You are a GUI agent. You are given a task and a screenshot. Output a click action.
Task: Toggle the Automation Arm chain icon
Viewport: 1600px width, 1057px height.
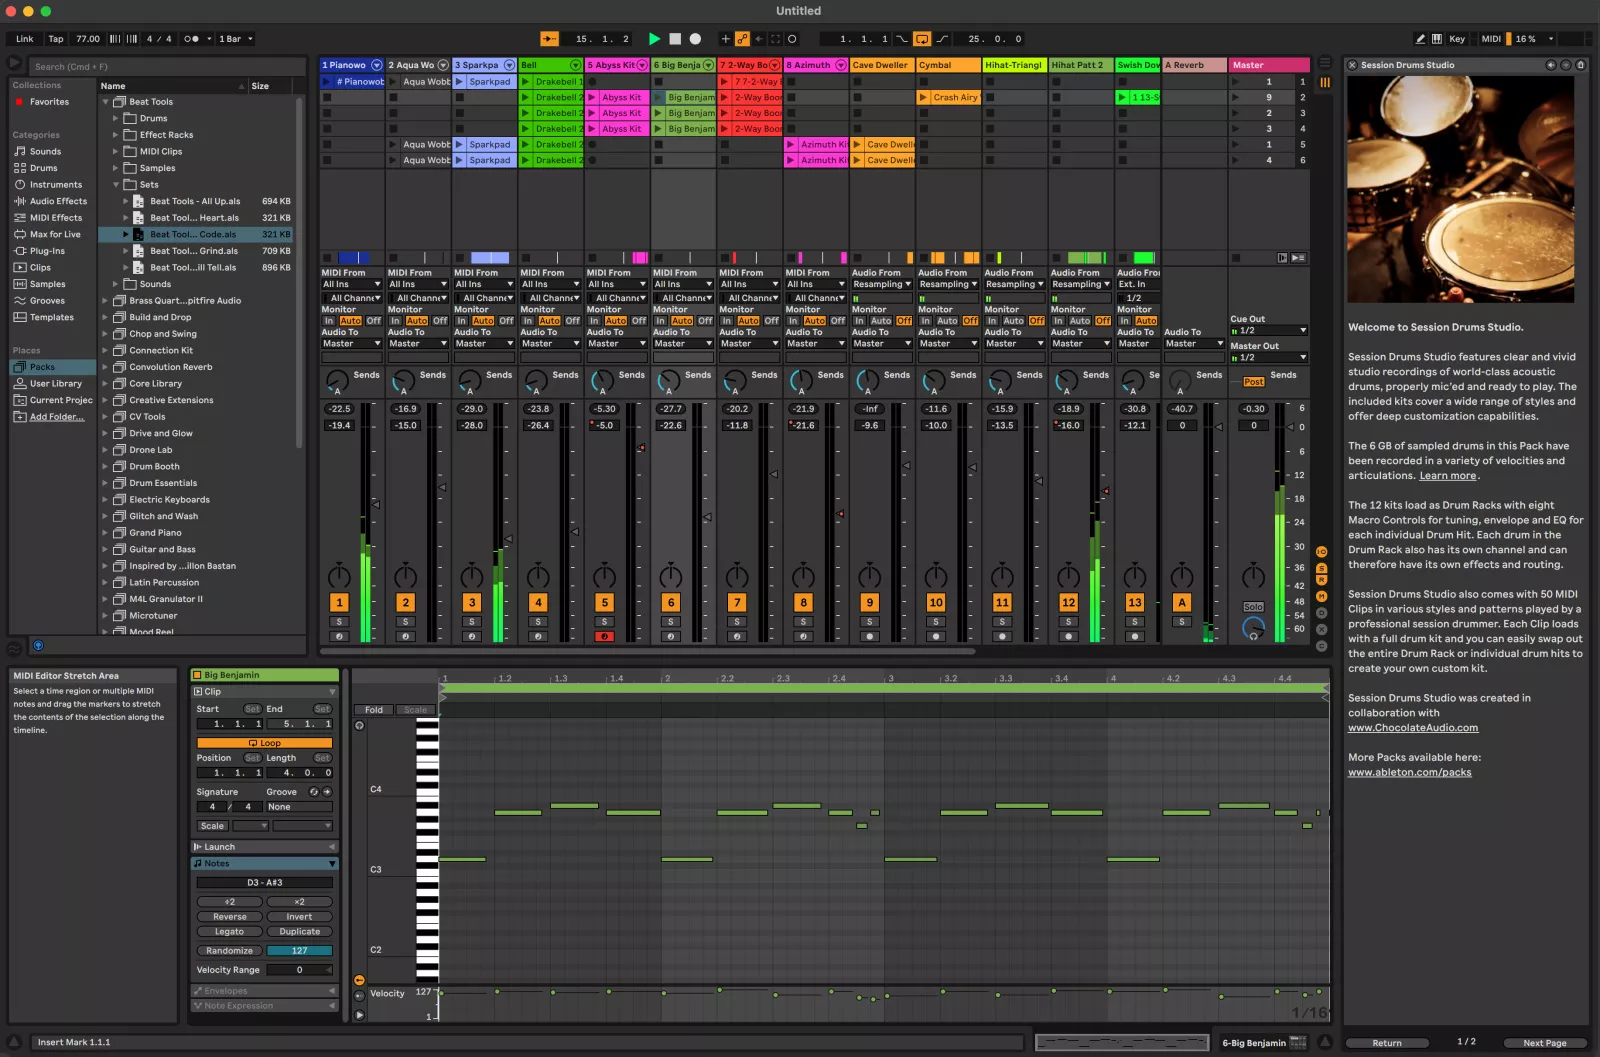pyautogui.click(x=742, y=39)
